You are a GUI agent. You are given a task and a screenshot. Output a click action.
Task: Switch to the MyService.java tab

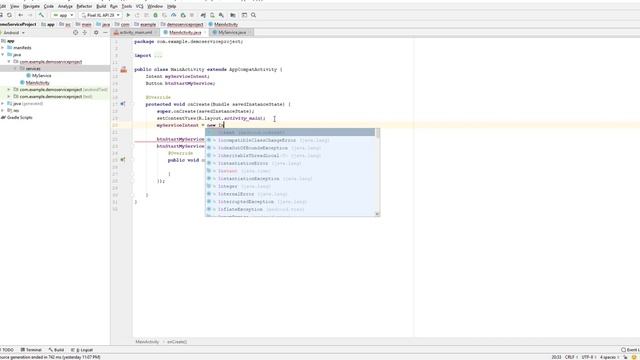click(232, 32)
